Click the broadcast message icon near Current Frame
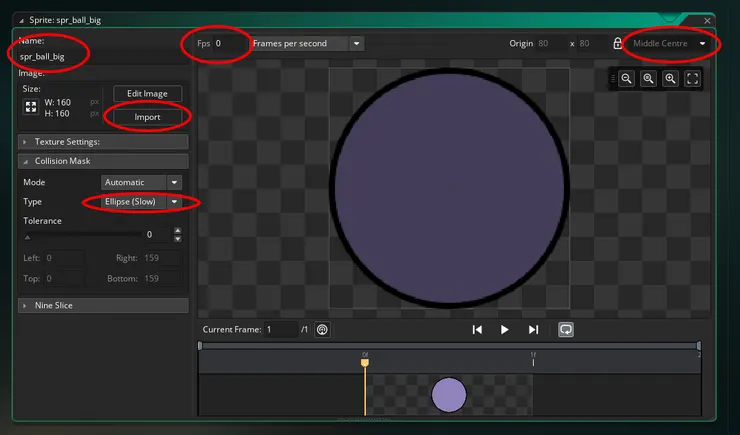 point(322,329)
